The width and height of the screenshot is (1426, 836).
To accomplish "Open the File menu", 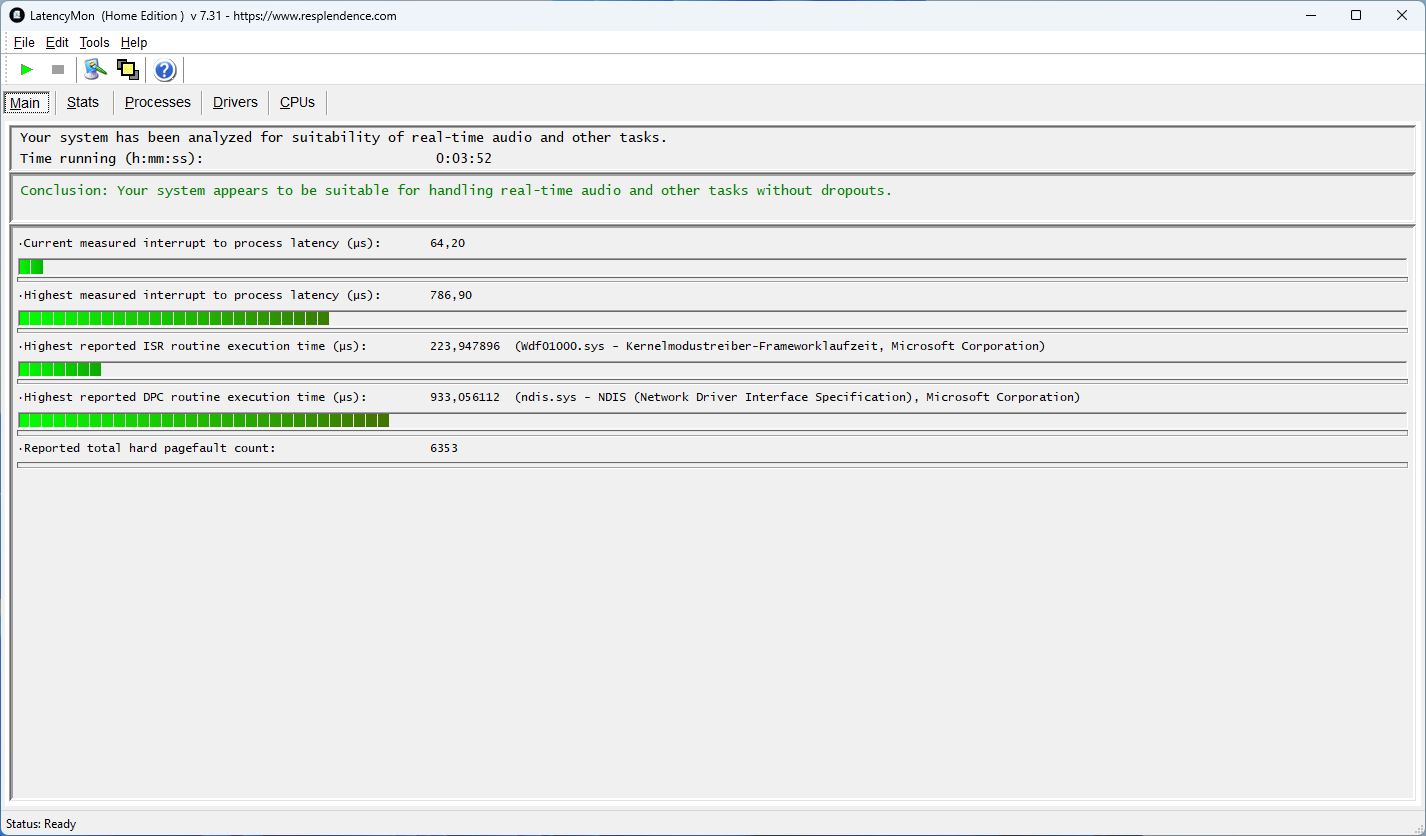I will coord(24,42).
